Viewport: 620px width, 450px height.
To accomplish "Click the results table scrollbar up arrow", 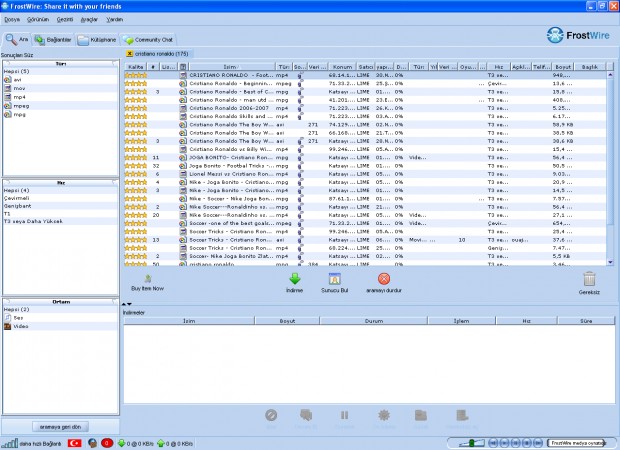I will [610, 75].
